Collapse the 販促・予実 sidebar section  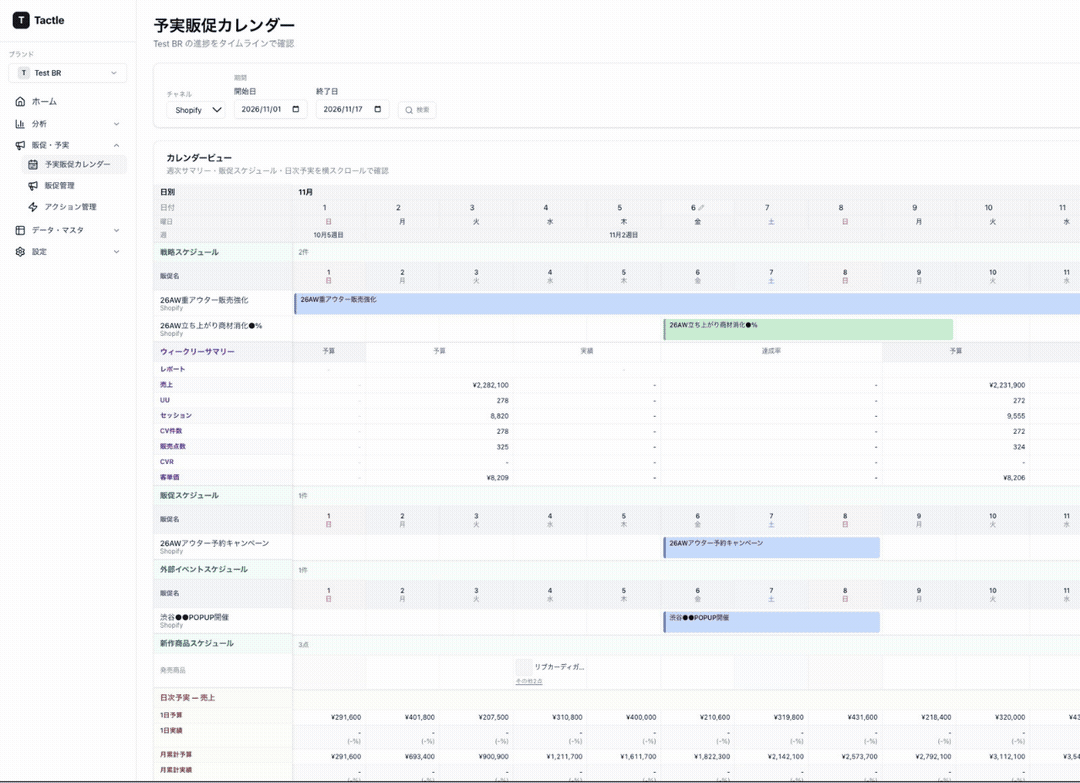tap(68, 145)
